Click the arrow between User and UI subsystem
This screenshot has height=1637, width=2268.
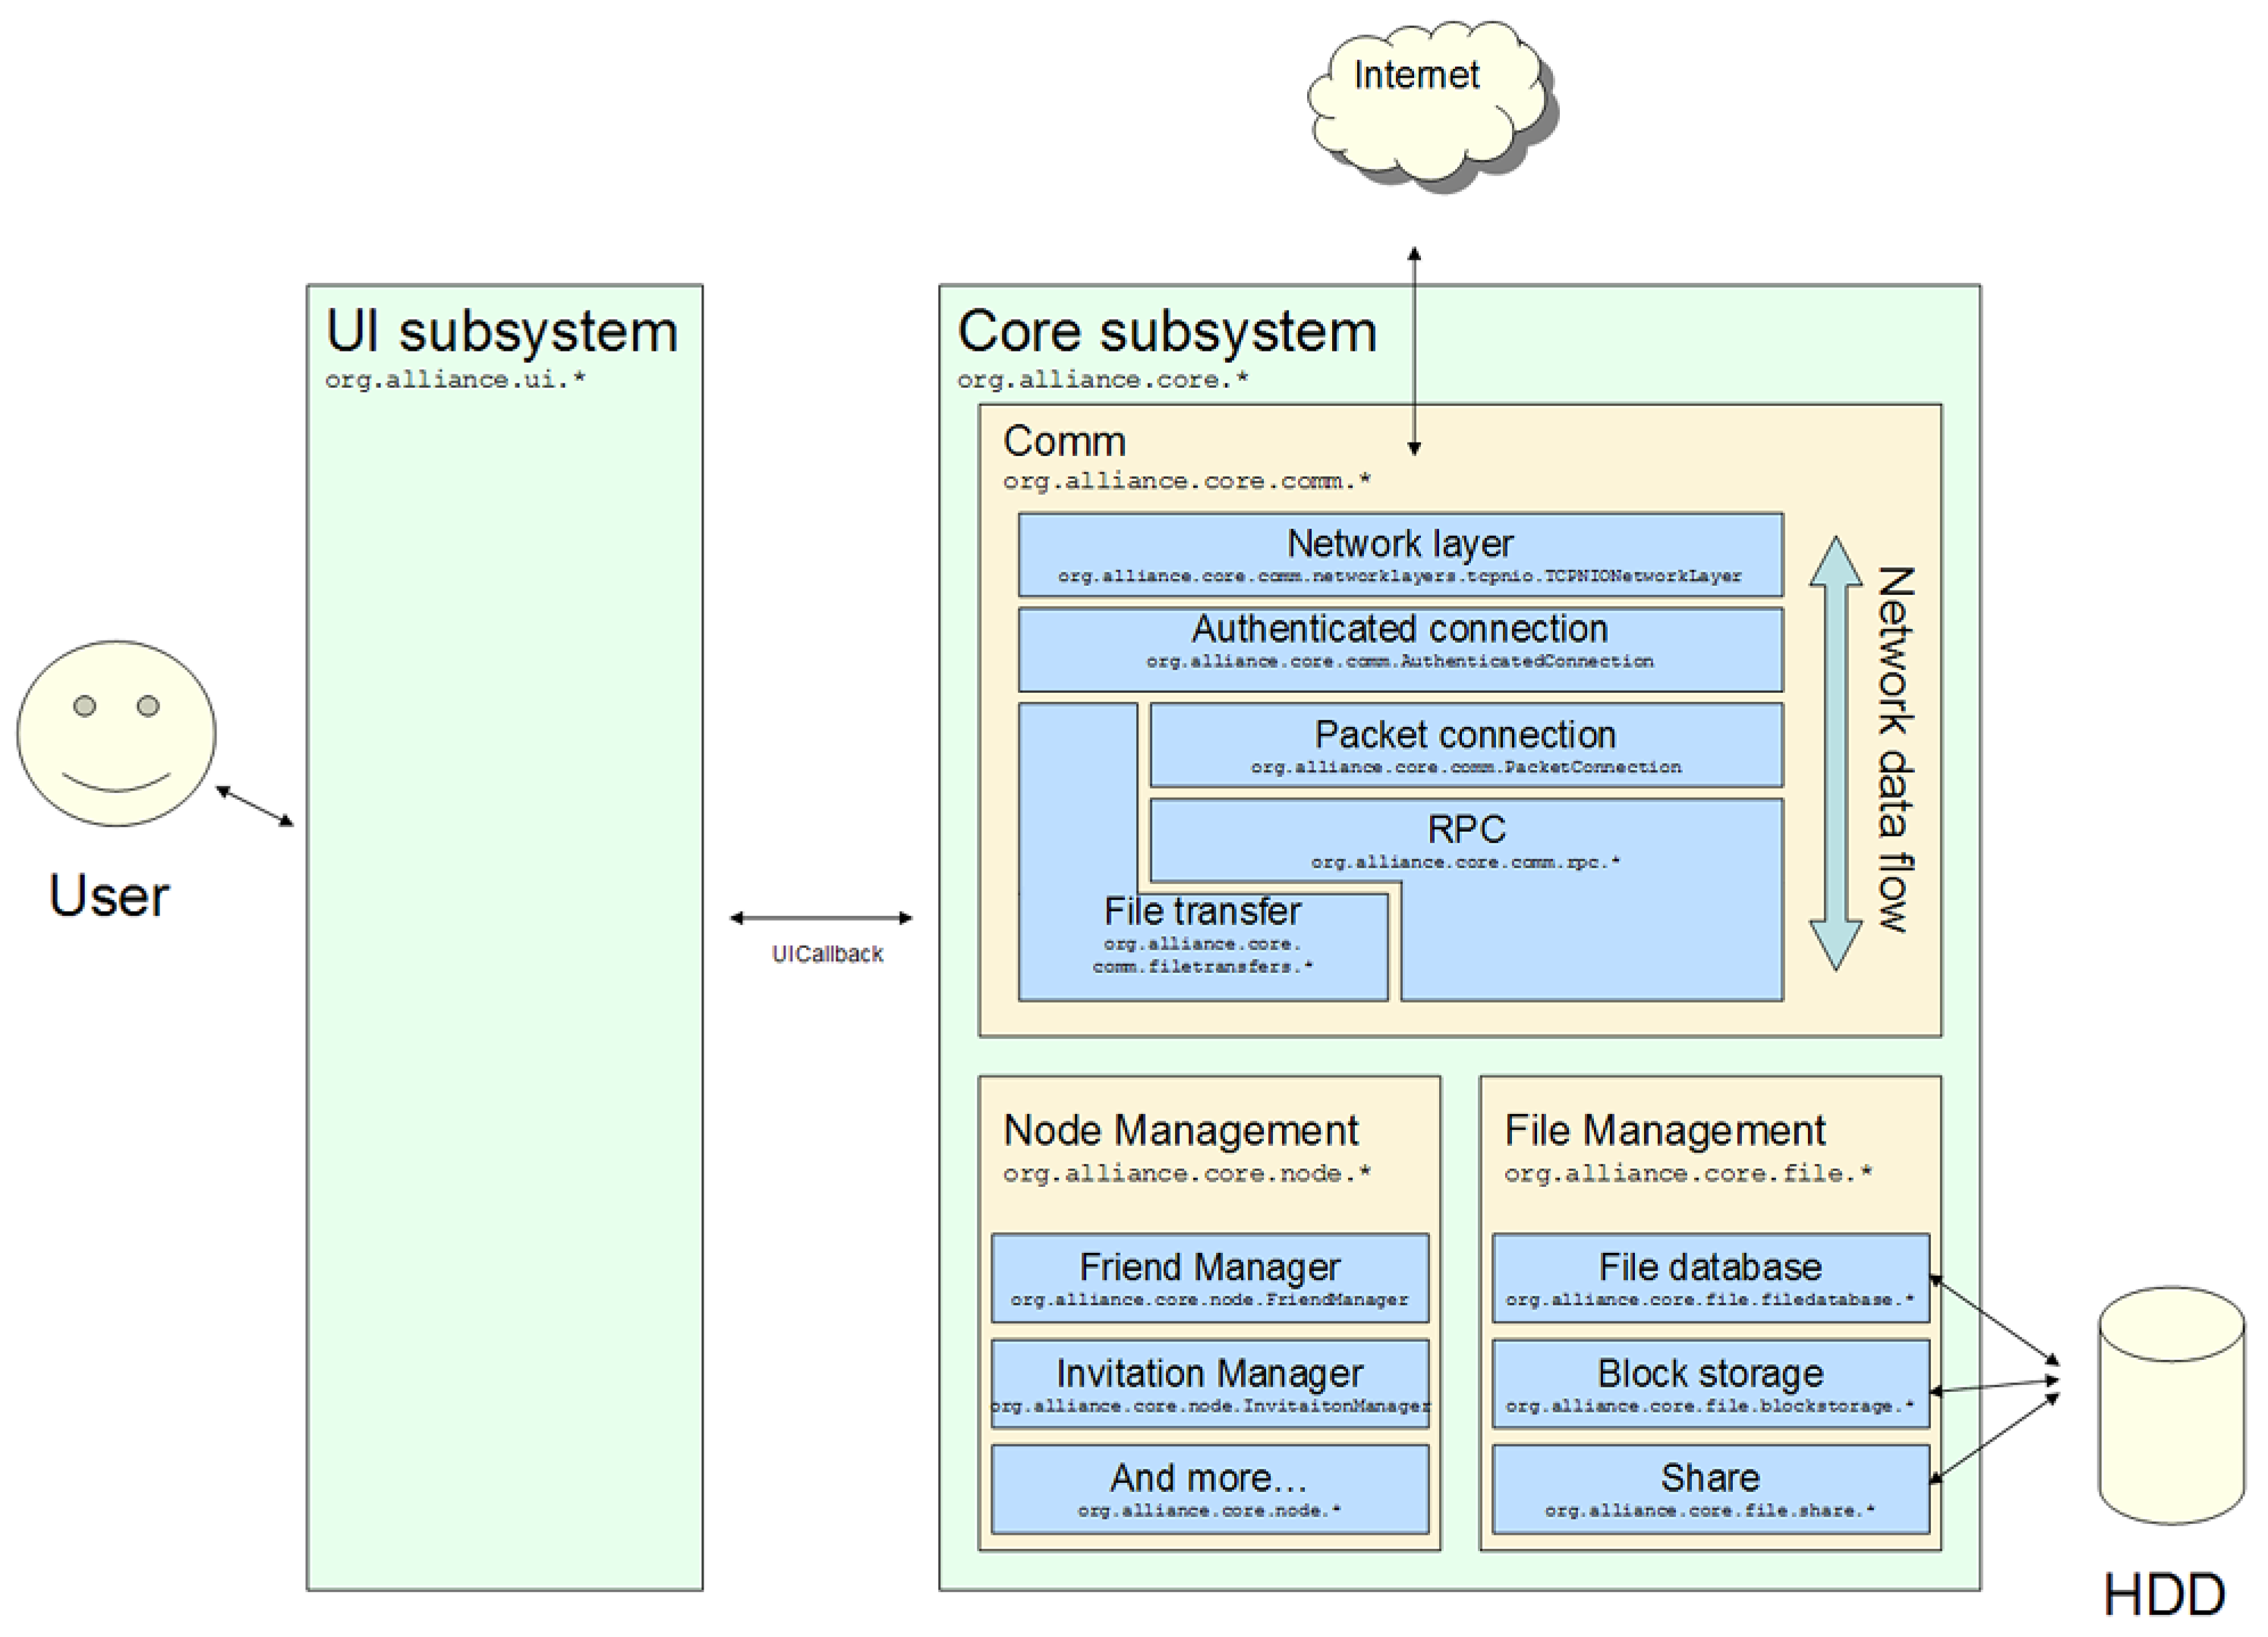pyautogui.click(x=255, y=806)
